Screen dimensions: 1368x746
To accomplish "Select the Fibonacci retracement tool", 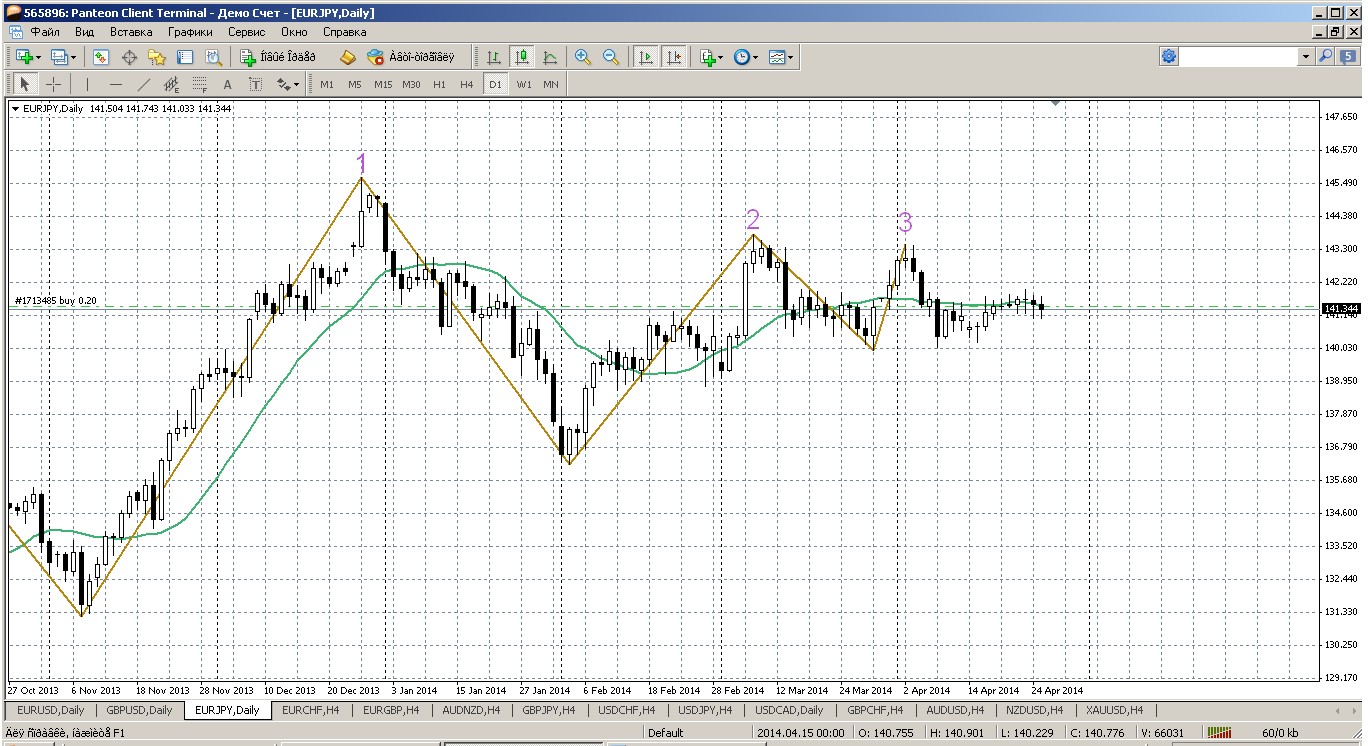I will [x=199, y=84].
